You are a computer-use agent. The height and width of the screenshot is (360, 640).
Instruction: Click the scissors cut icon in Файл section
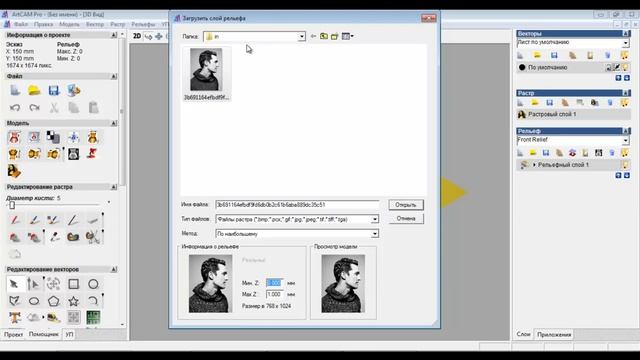point(54,108)
